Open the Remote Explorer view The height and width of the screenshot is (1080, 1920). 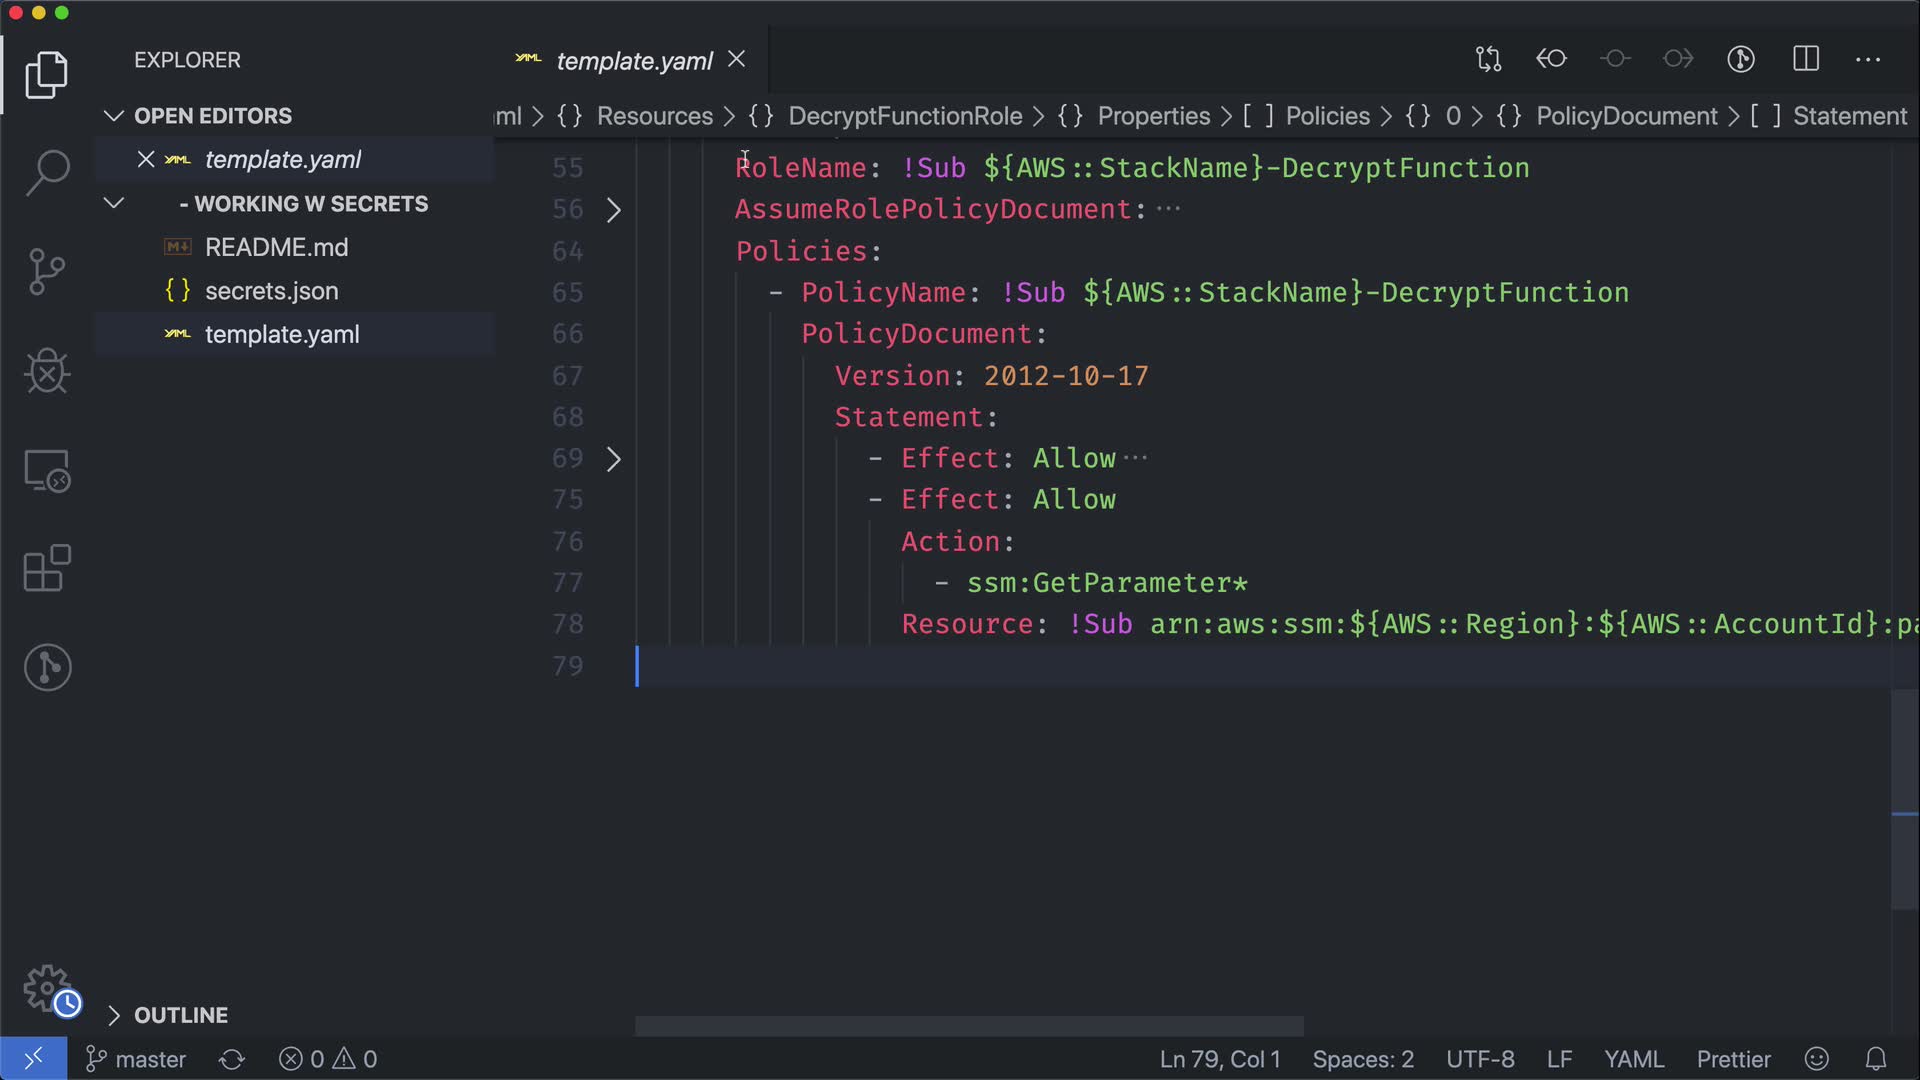pyautogui.click(x=47, y=470)
